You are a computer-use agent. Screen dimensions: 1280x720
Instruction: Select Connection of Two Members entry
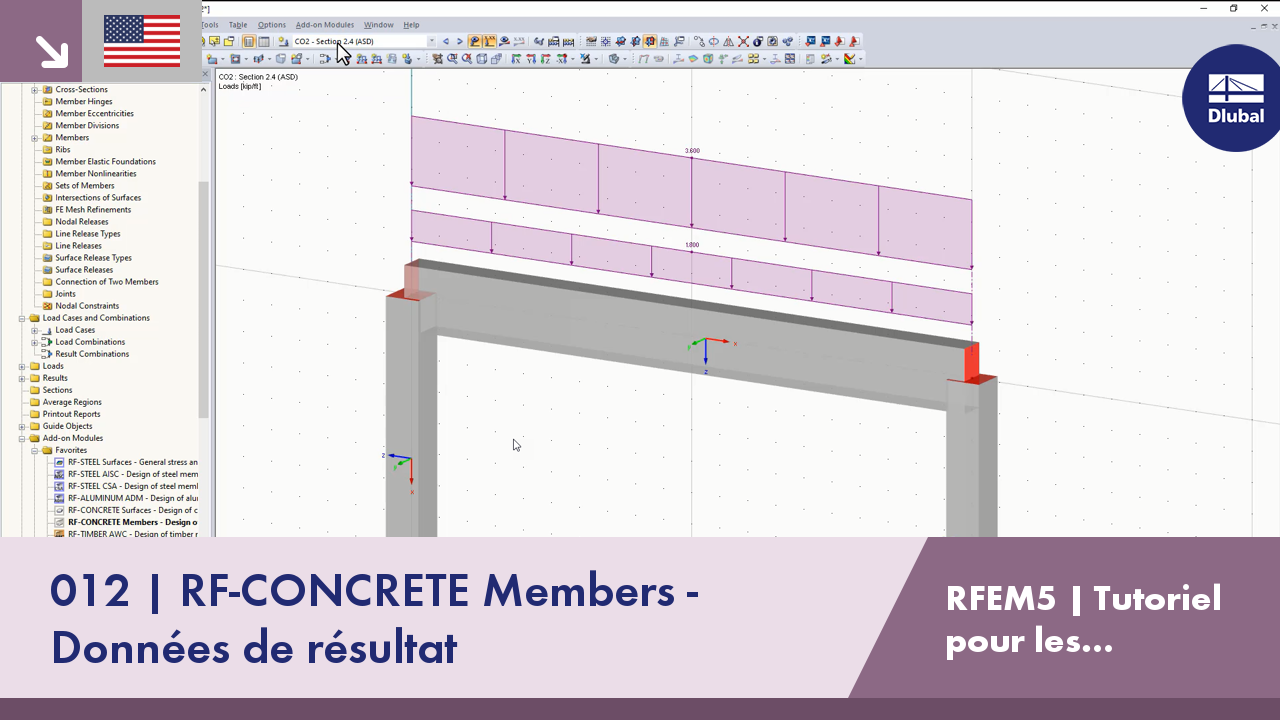point(107,281)
